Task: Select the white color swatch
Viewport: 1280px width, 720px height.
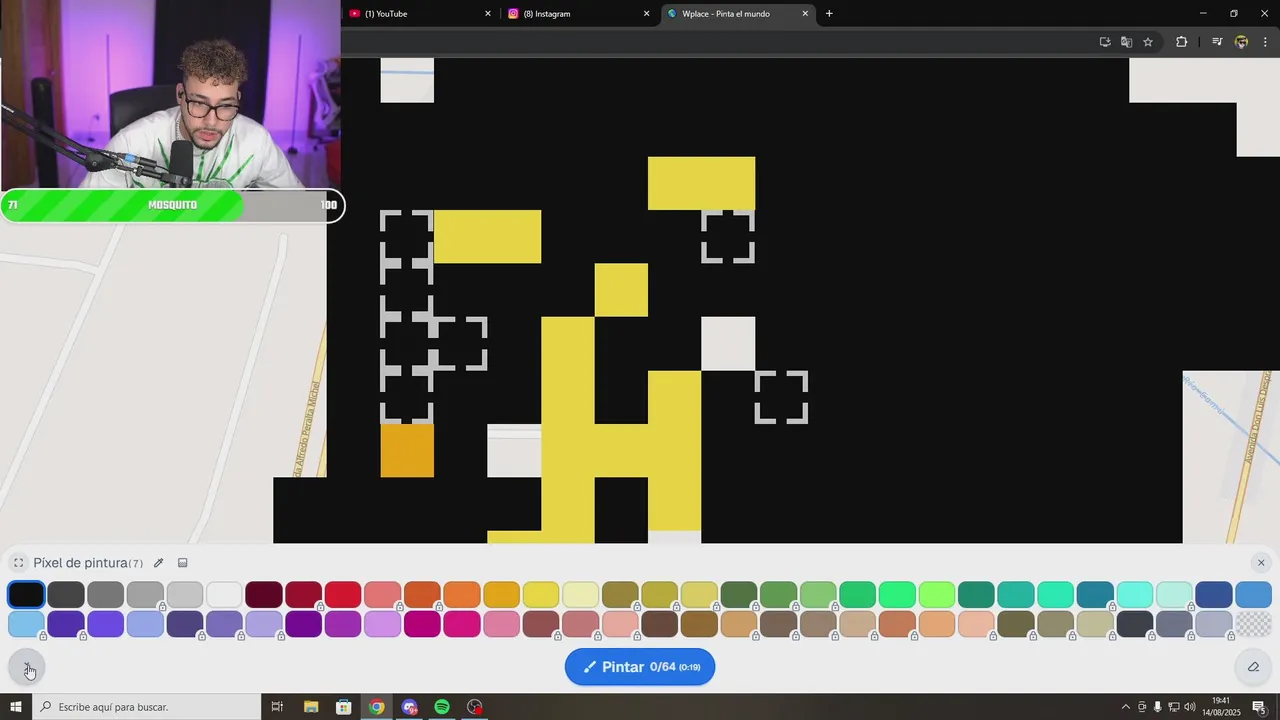Action: pyautogui.click(x=224, y=594)
